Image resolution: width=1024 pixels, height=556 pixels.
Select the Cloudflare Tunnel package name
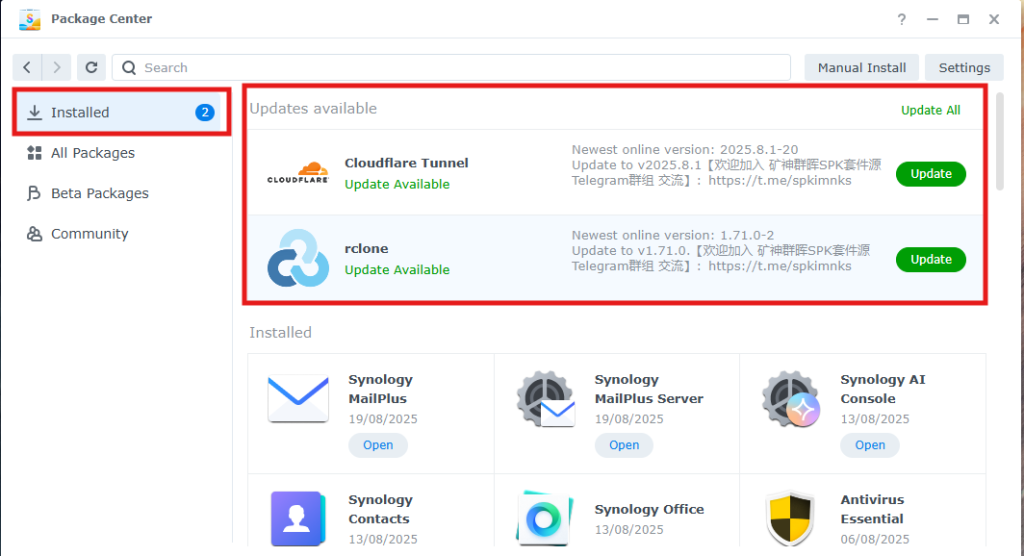(x=406, y=163)
